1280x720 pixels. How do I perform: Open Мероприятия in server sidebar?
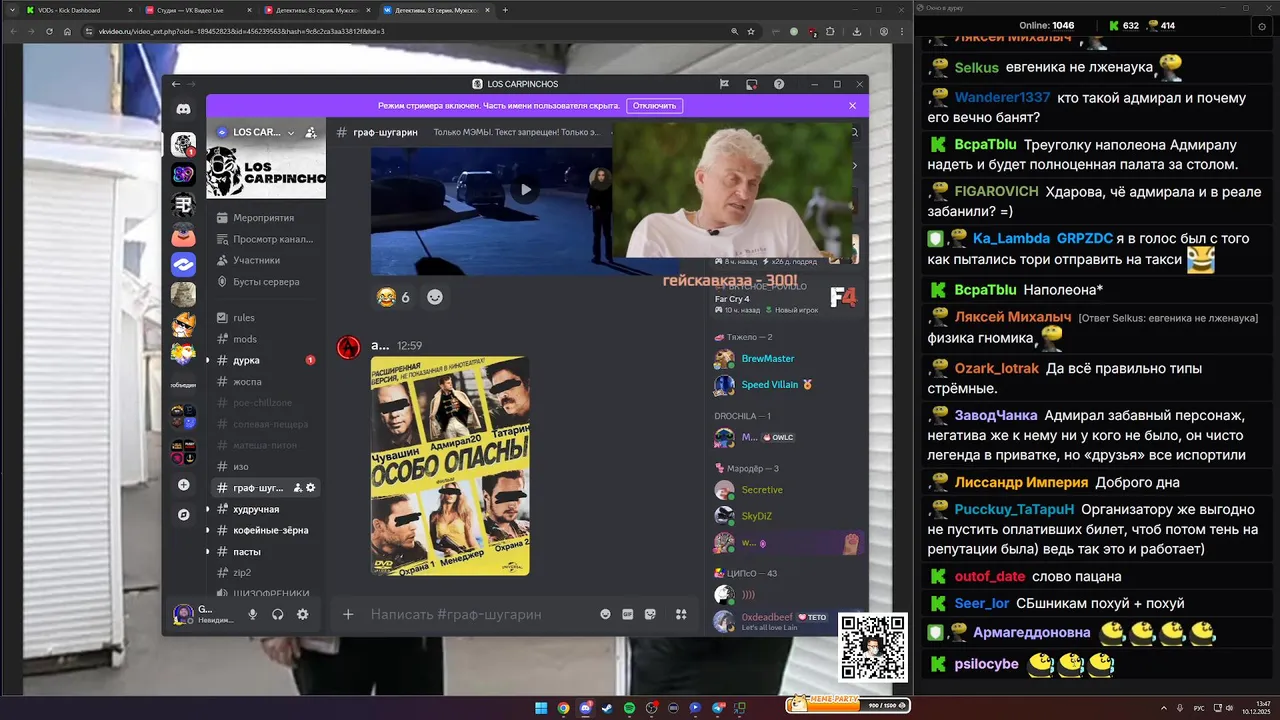click(x=265, y=217)
